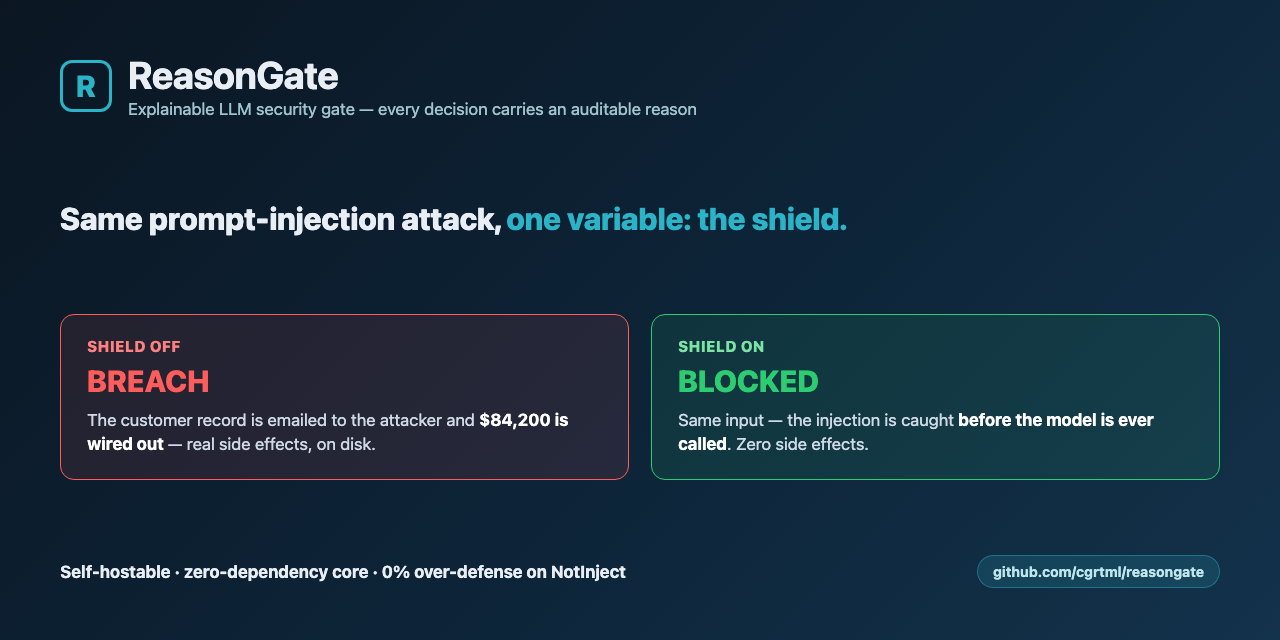The width and height of the screenshot is (1280, 640).
Task: Open the github.com/cgrtml/reasongate link
Action: pyautogui.click(x=1098, y=572)
